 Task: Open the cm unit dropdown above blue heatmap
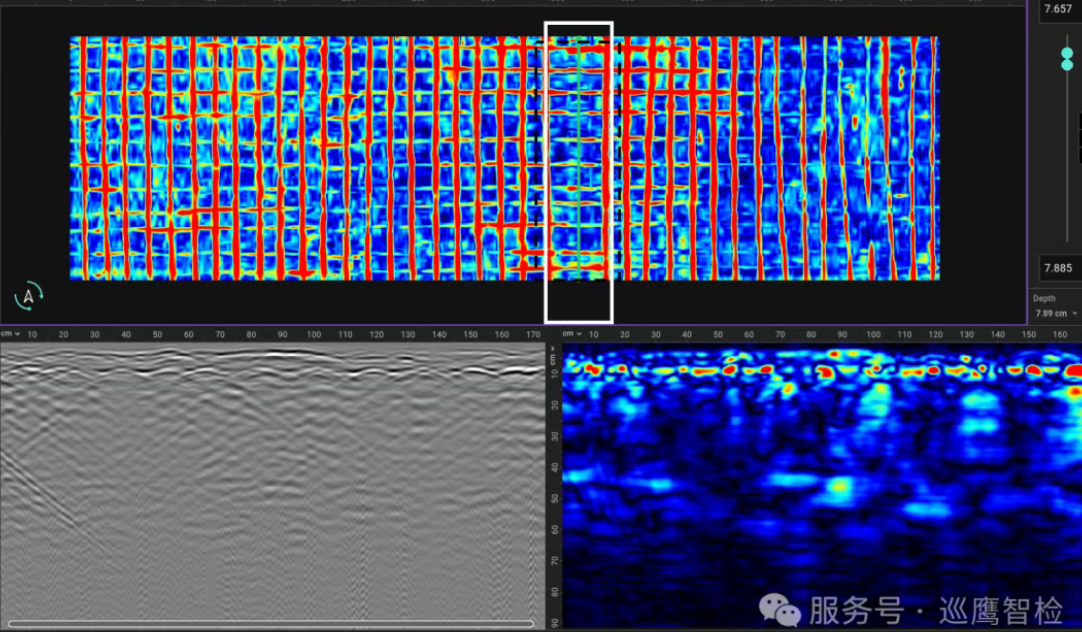[x=570, y=333]
